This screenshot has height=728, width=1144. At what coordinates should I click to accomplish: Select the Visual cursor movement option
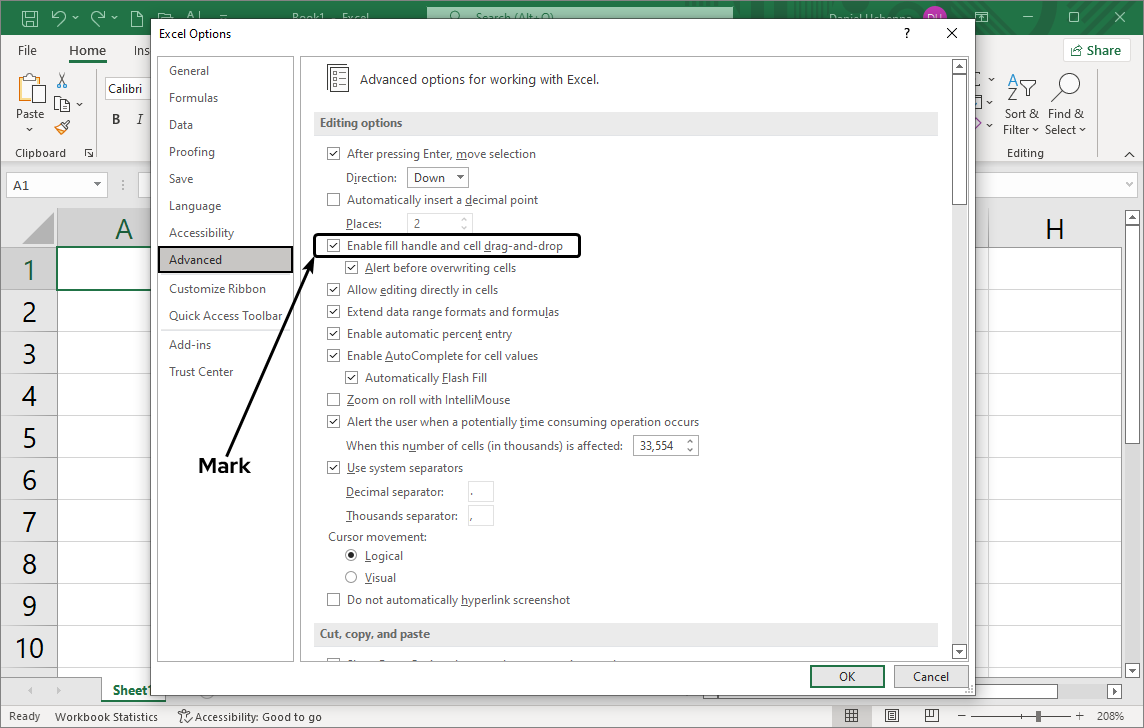coord(351,578)
